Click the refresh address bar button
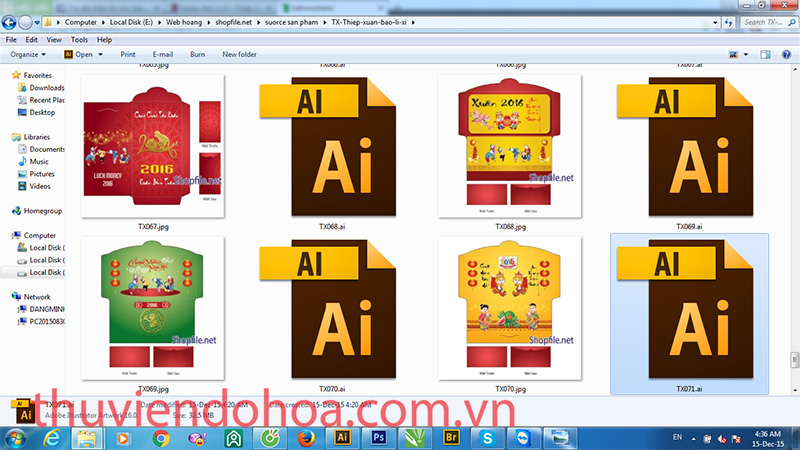This screenshot has height=450, width=800. 729,22
